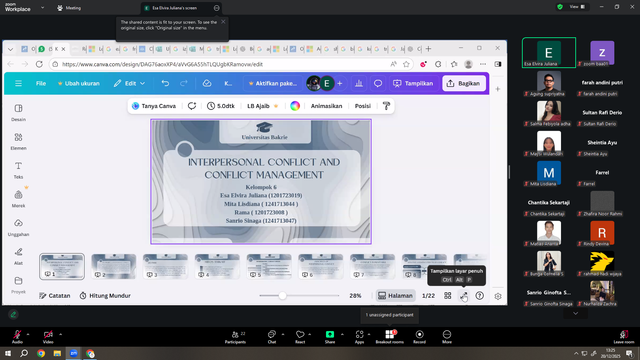This screenshot has width=640, height=360.
Task: Open the Elemen panel in sidebar
Action: pos(18,141)
